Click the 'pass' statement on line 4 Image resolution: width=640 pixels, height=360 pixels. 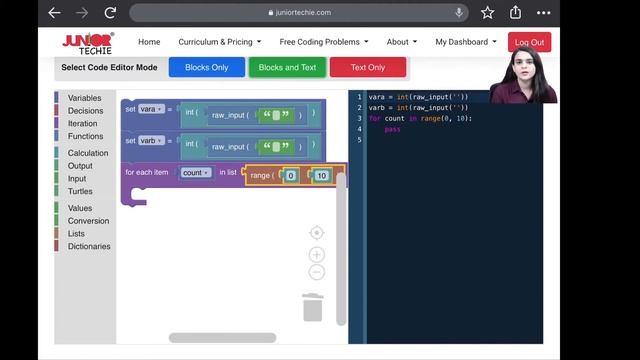point(392,129)
